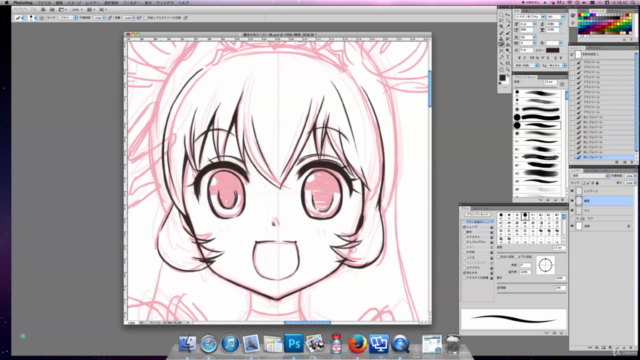Select the Eraser tool
The height and width of the screenshot is (360, 640).
(501, 44)
